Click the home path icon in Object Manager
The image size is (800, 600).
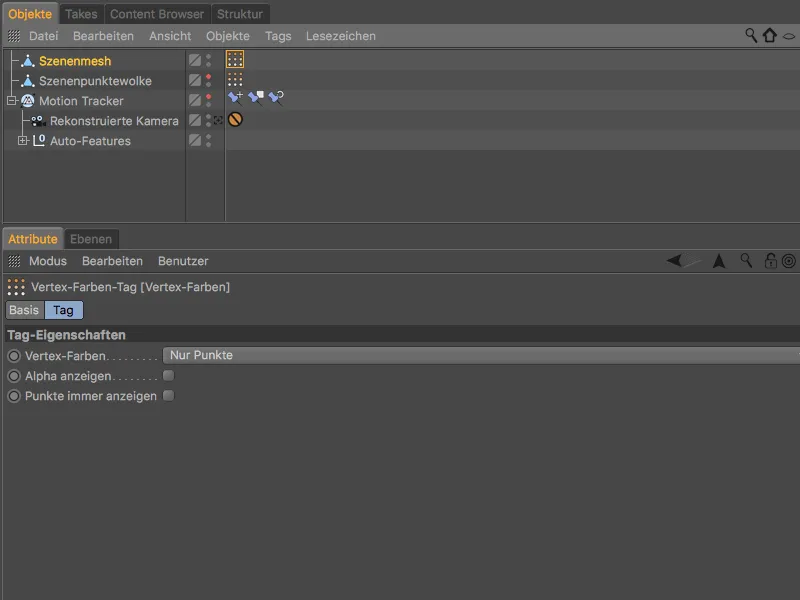click(x=769, y=35)
